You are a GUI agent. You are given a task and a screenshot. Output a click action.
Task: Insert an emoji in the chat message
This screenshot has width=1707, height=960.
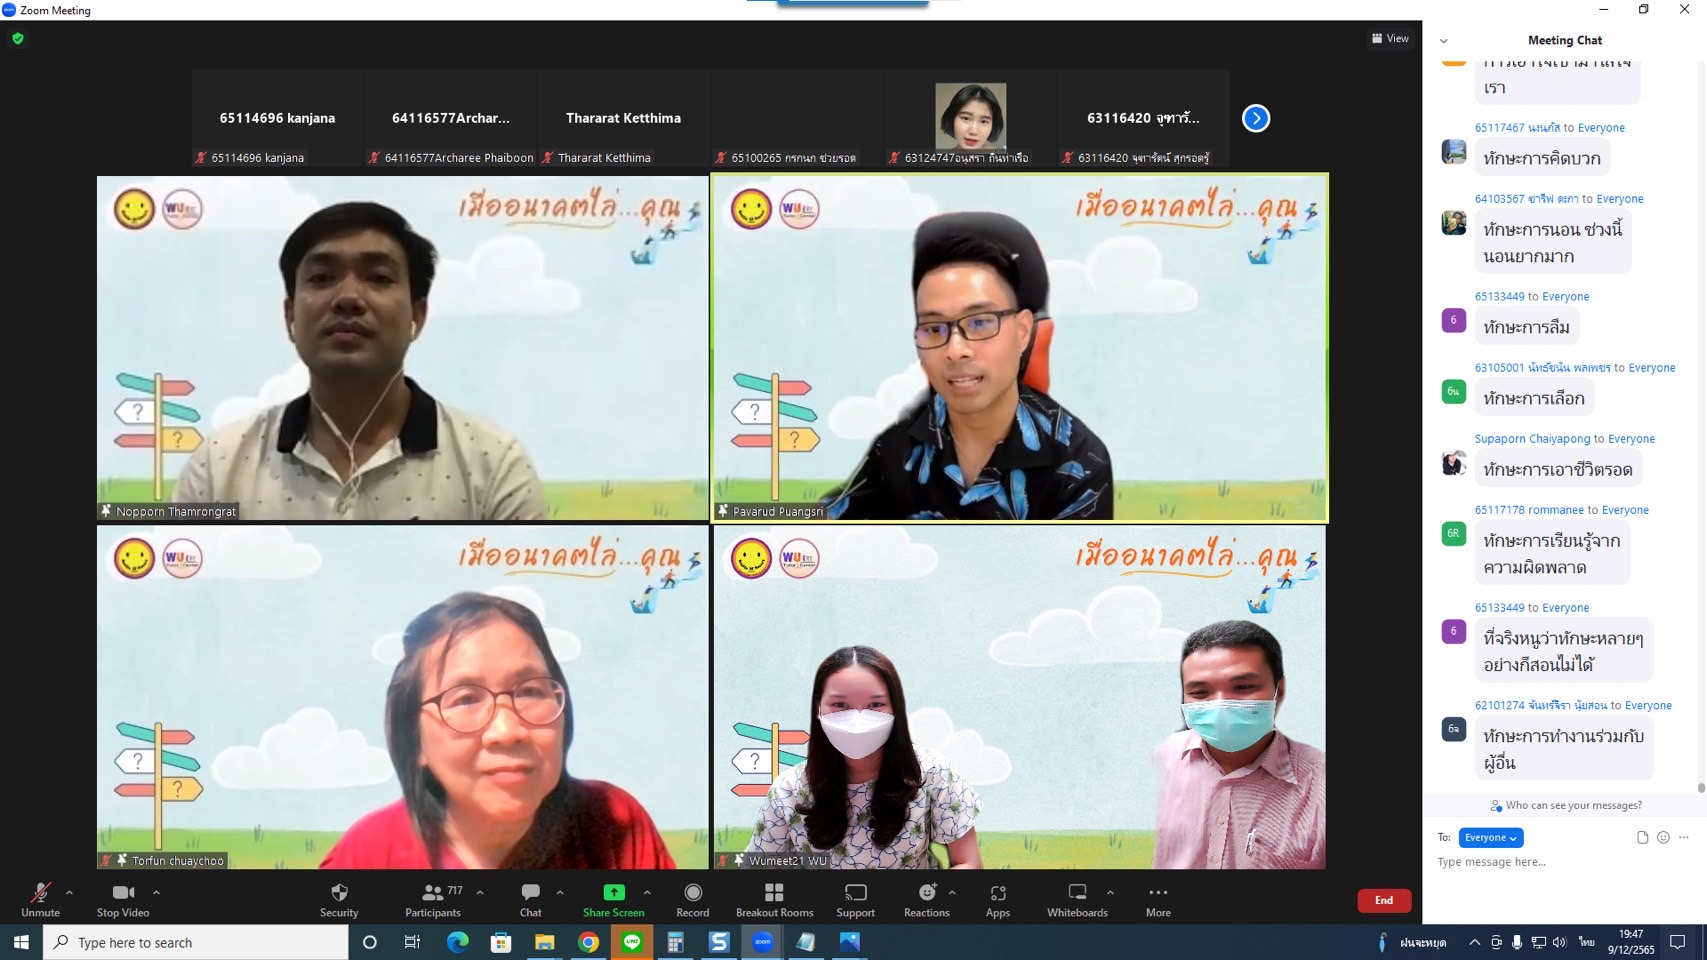tap(1663, 837)
